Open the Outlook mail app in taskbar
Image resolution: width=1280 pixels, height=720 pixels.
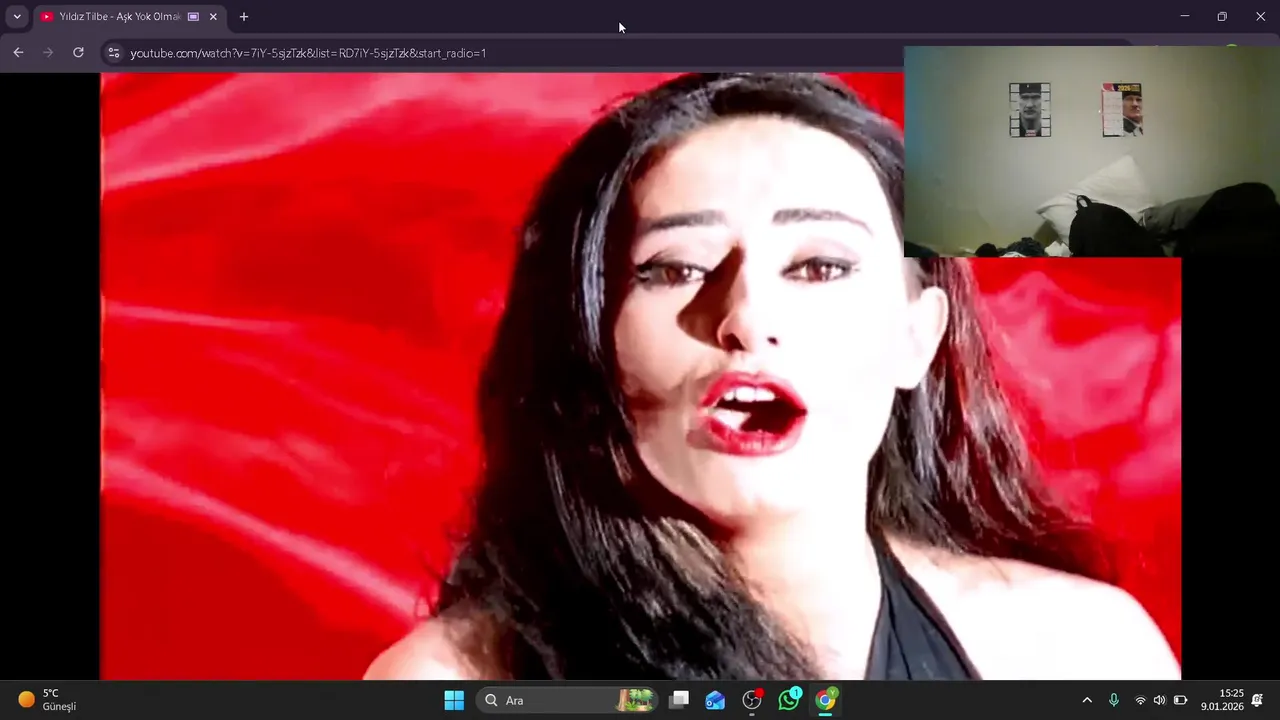[x=715, y=700]
